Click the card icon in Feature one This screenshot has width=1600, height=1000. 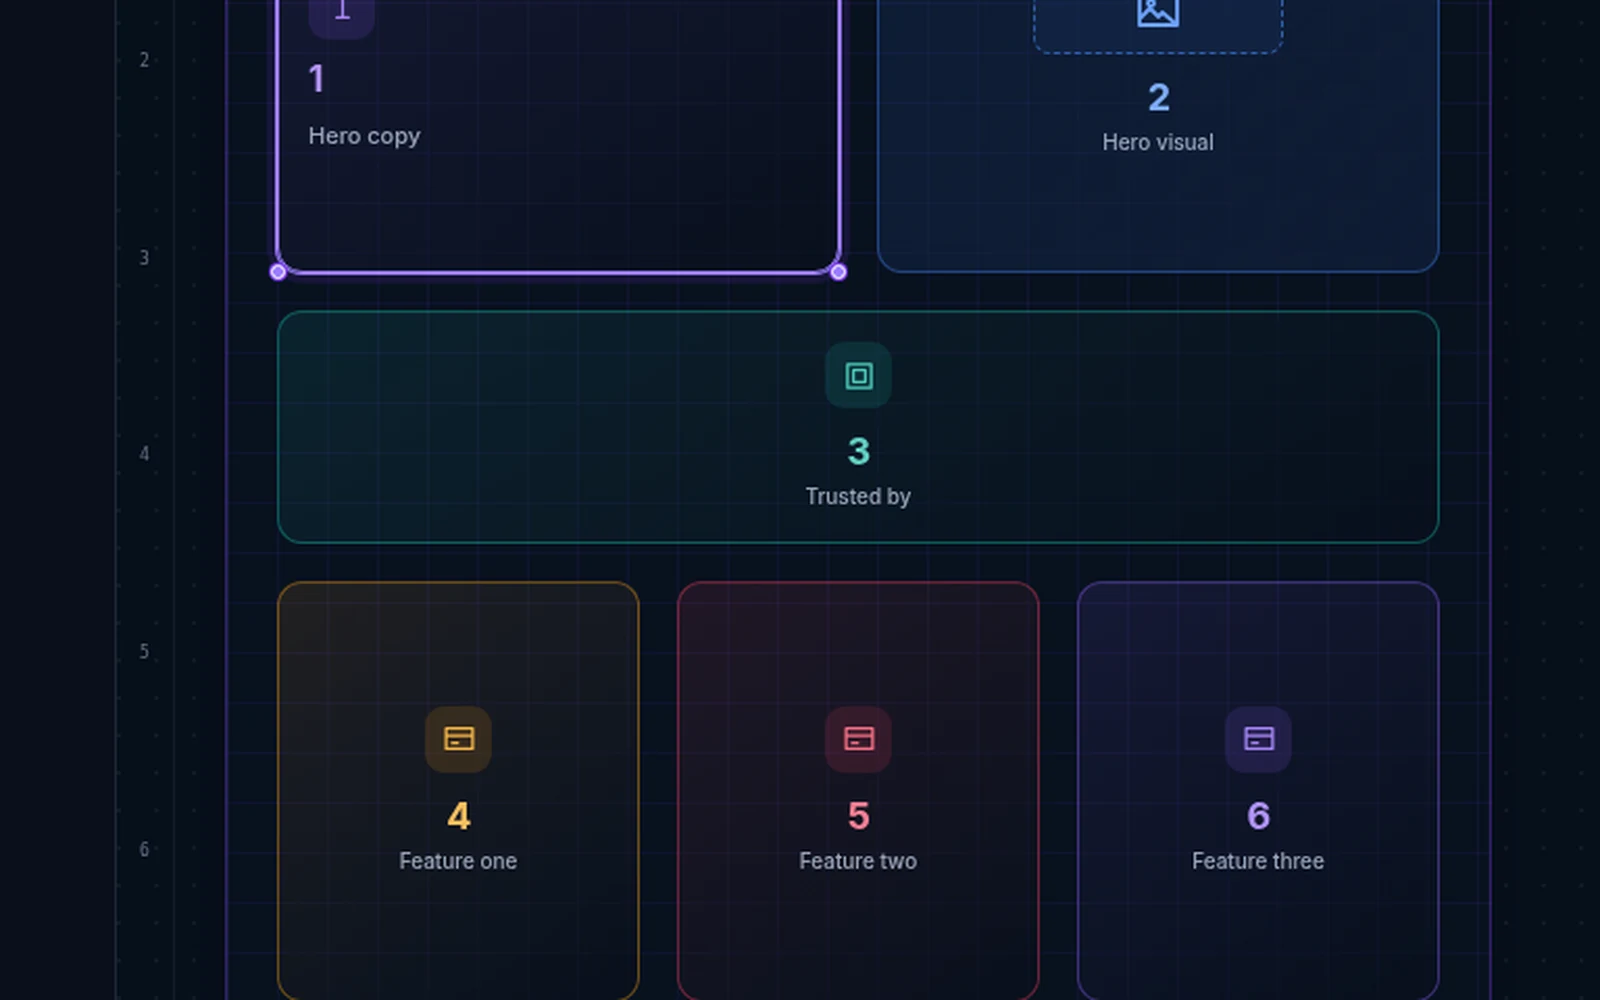coord(458,739)
